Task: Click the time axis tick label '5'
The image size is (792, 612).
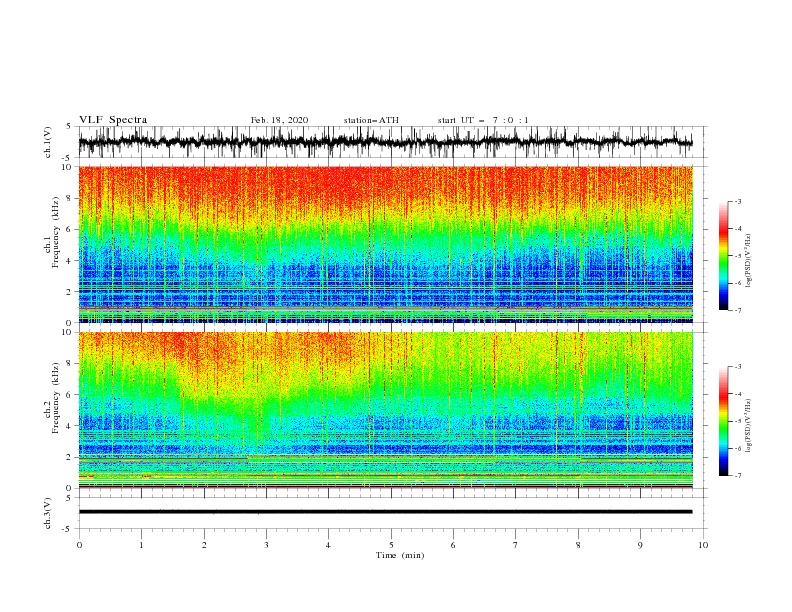Action: (391, 545)
